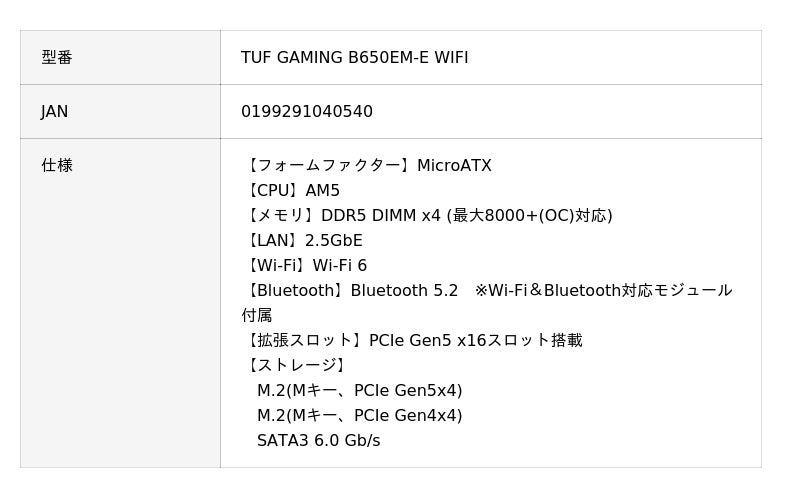Select the MicroATX value
The height and width of the screenshot is (498, 800).
454,166
